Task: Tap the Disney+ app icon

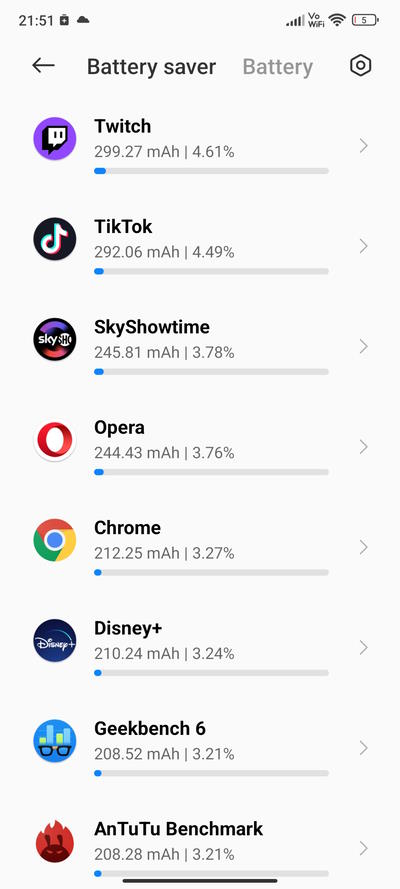Action: pyautogui.click(x=54, y=641)
